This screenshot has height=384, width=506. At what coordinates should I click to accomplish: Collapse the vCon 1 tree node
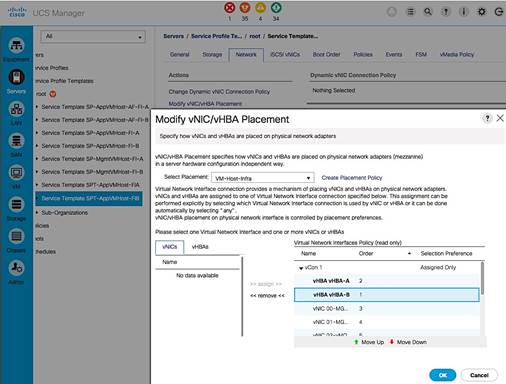[301, 268]
